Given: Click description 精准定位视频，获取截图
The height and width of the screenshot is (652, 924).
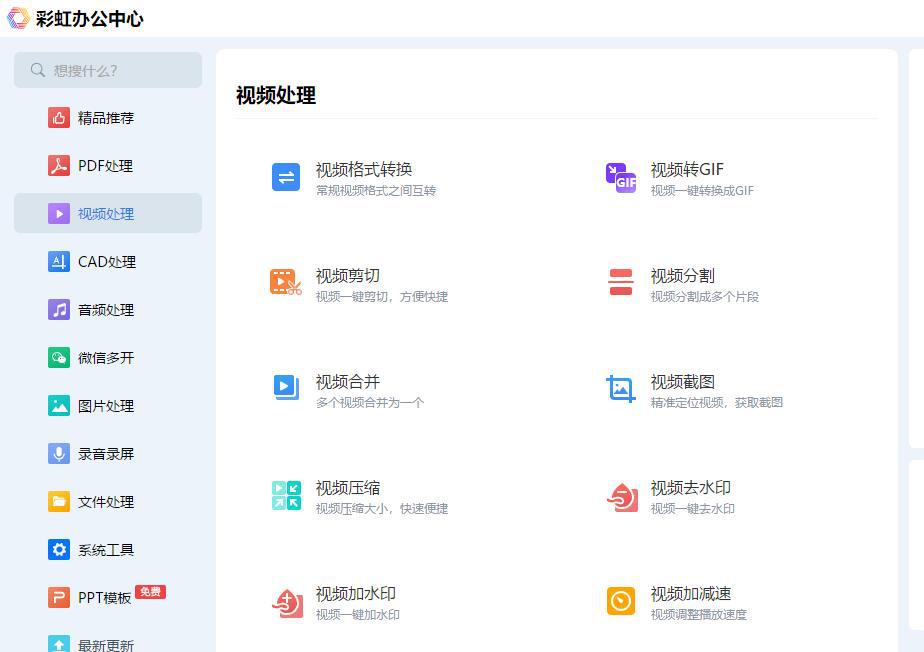Looking at the screenshot, I should click(x=717, y=403).
